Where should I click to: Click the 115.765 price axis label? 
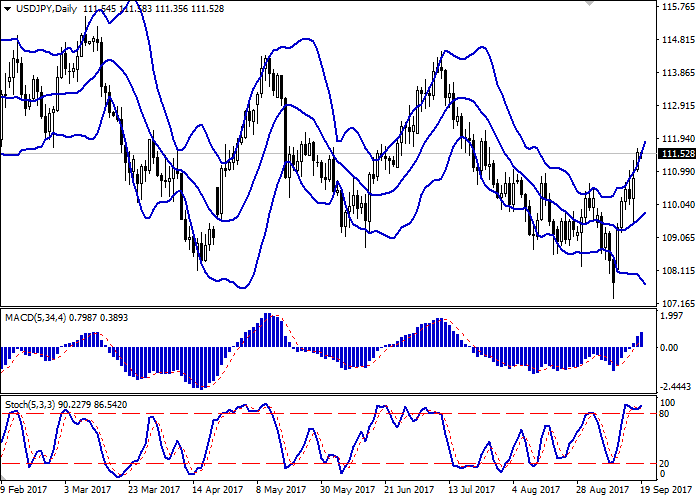678,7
